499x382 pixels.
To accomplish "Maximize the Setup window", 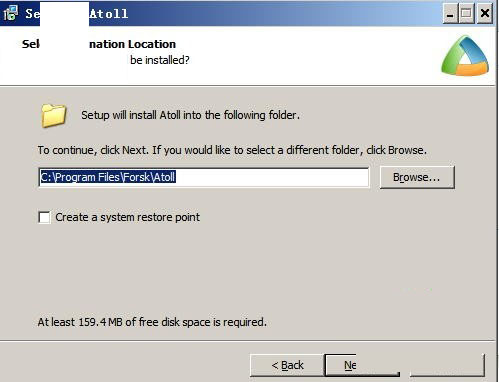I will point(466,14).
